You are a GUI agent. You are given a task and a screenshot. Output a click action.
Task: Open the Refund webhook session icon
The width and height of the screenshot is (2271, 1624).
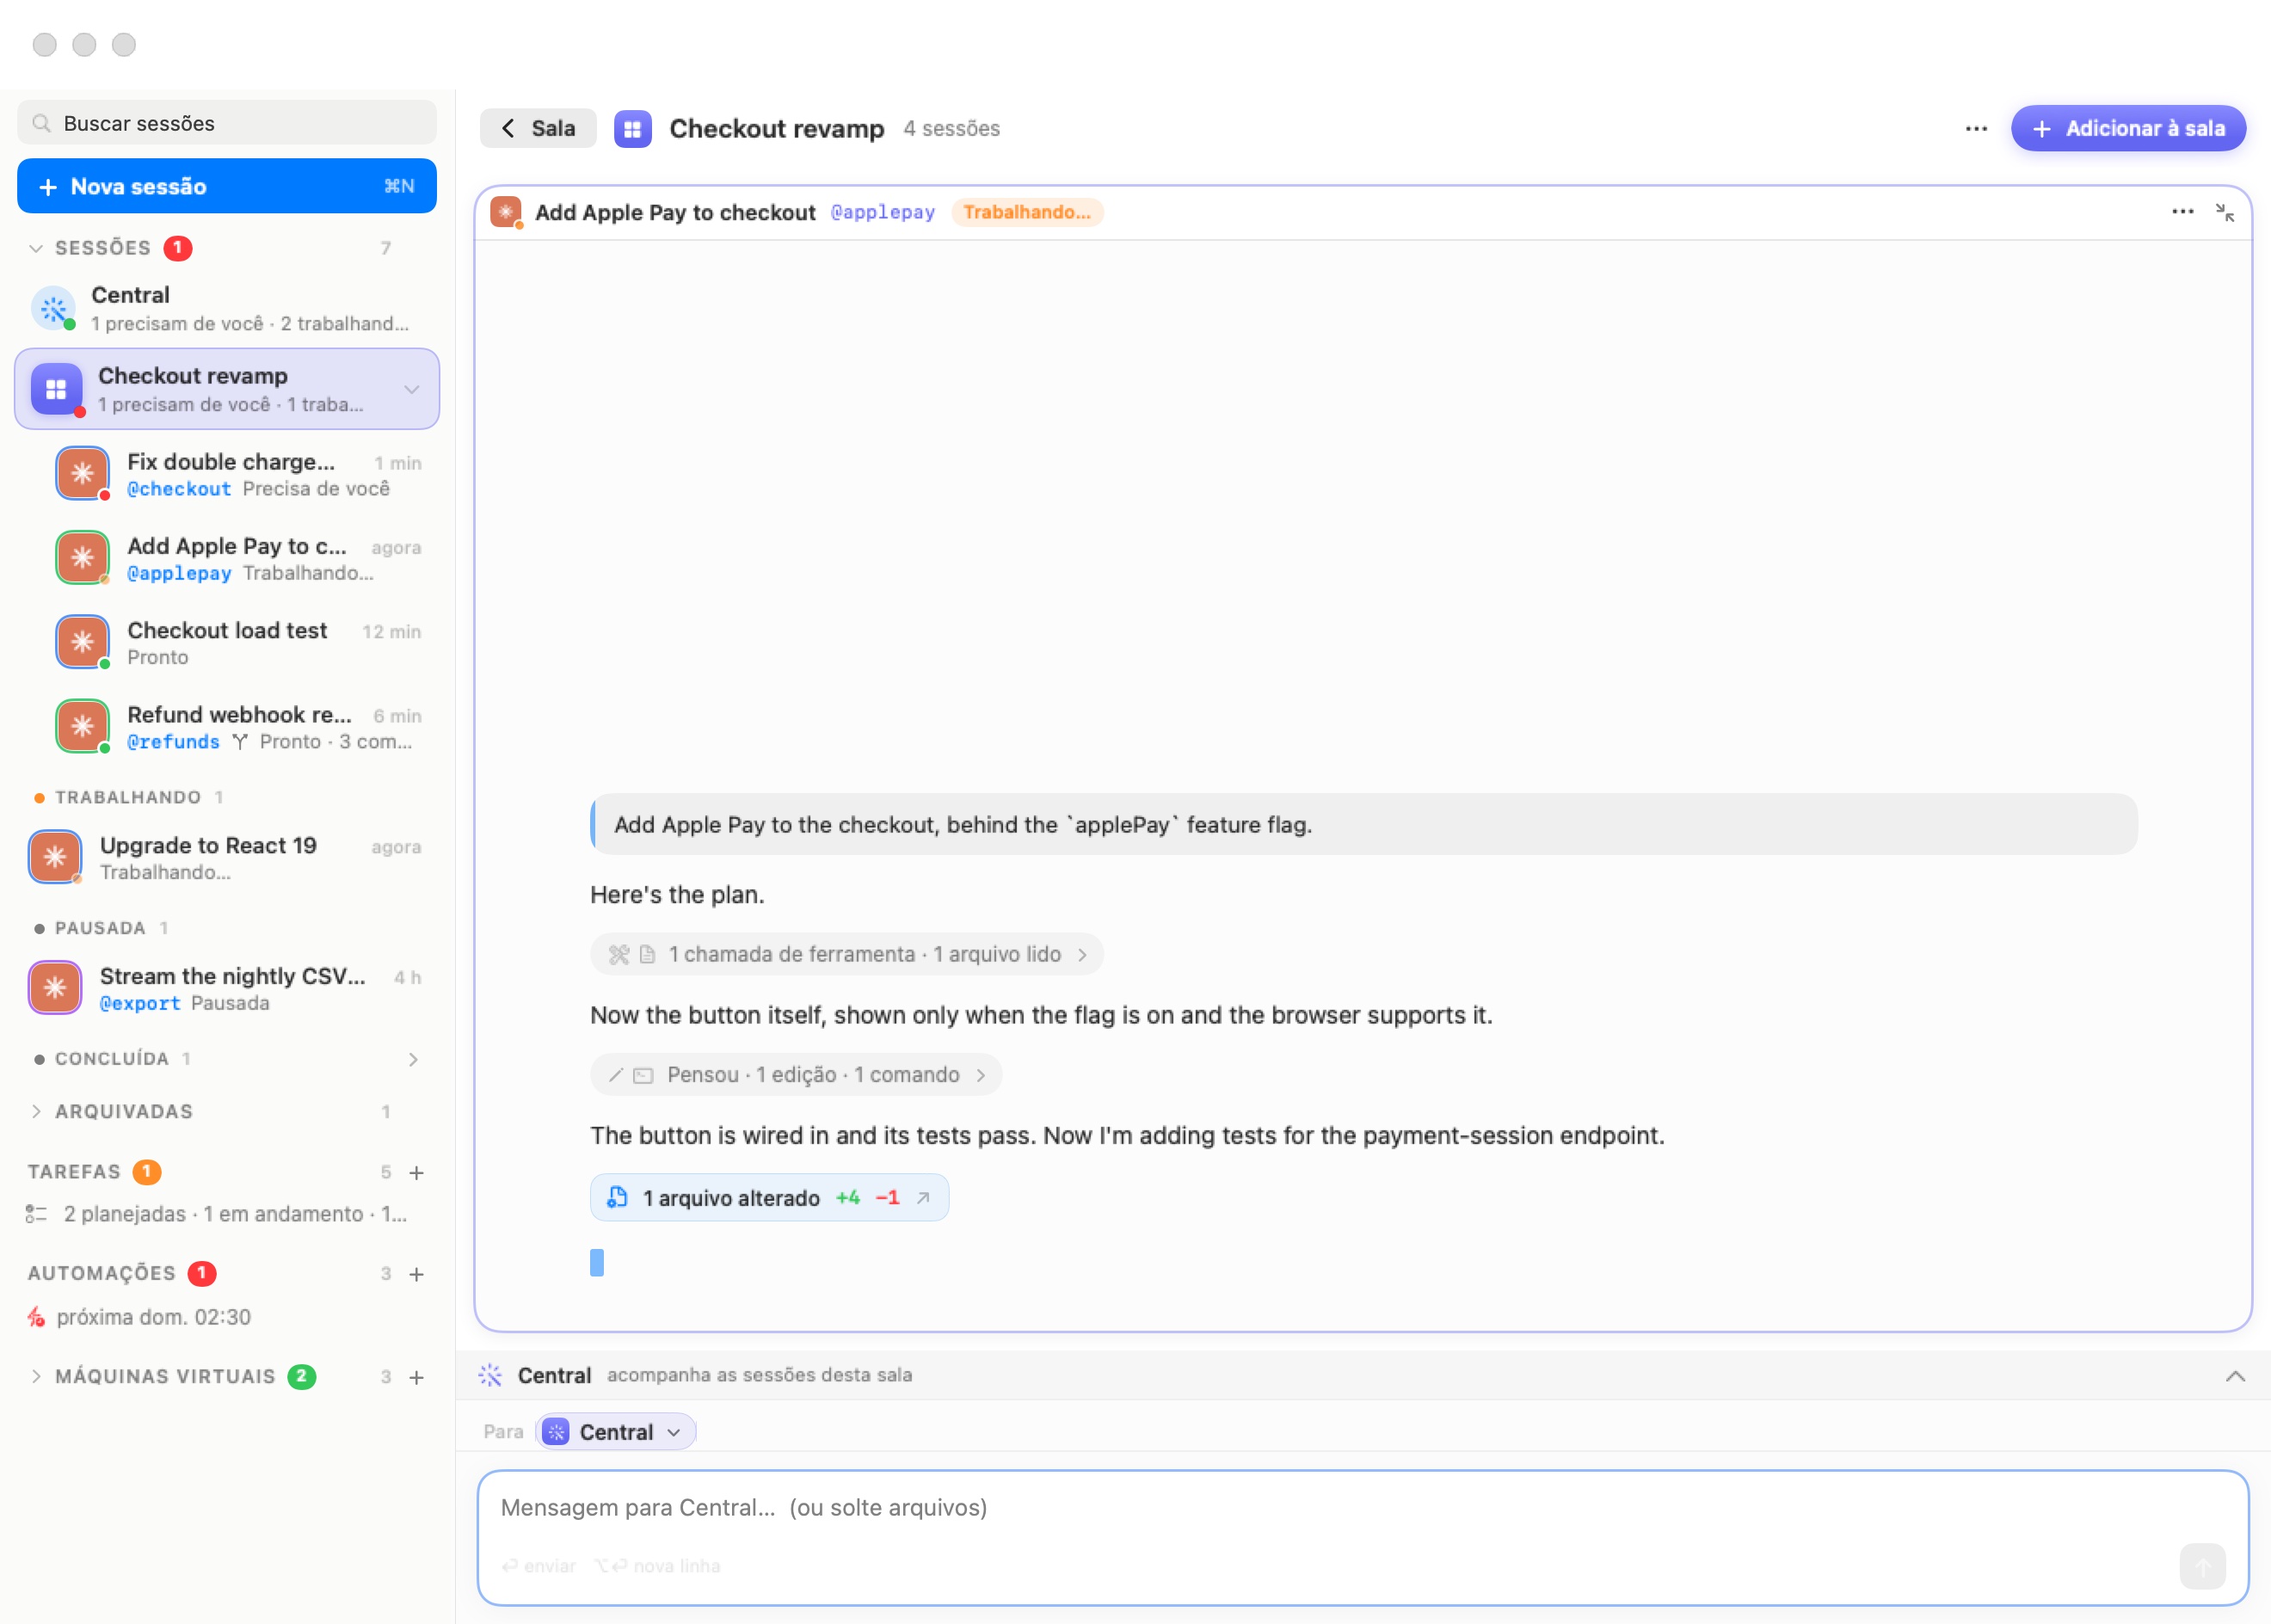(83, 727)
